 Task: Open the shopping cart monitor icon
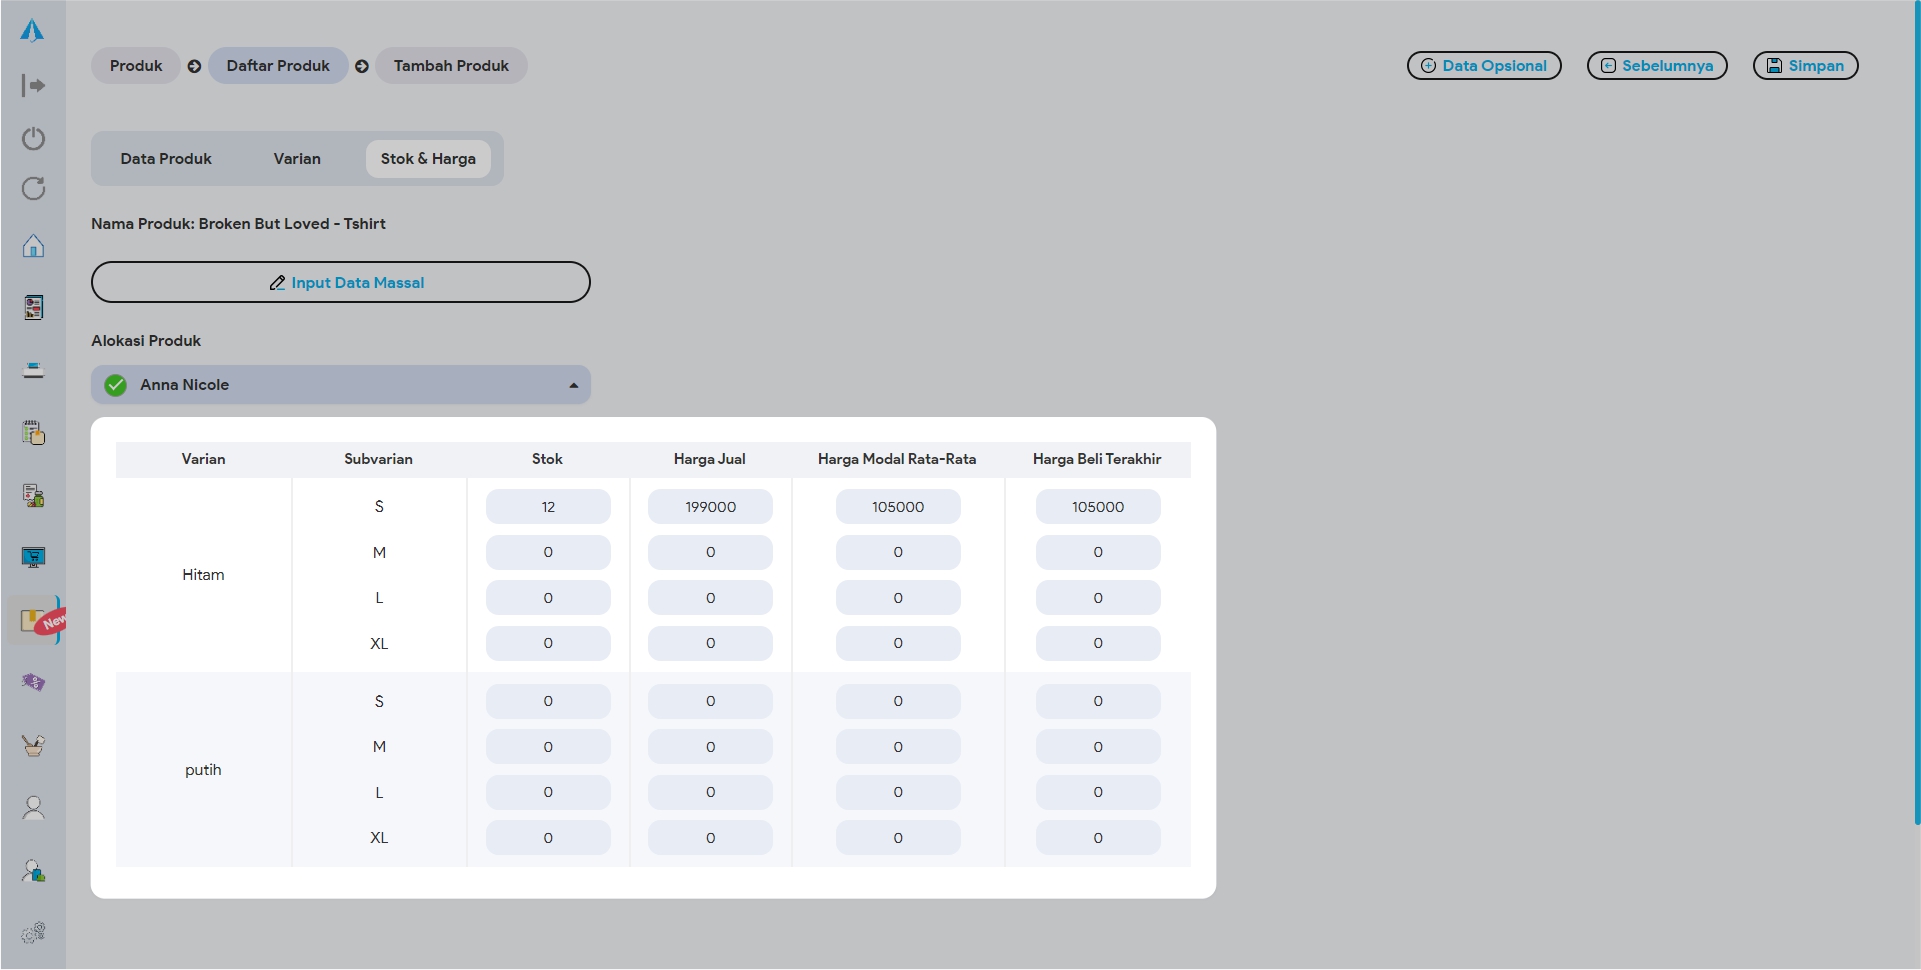coord(33,557)
